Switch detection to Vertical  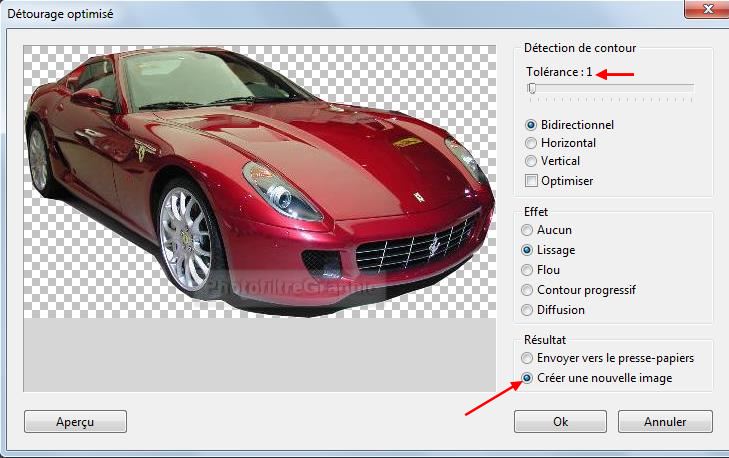coord(531,161)
